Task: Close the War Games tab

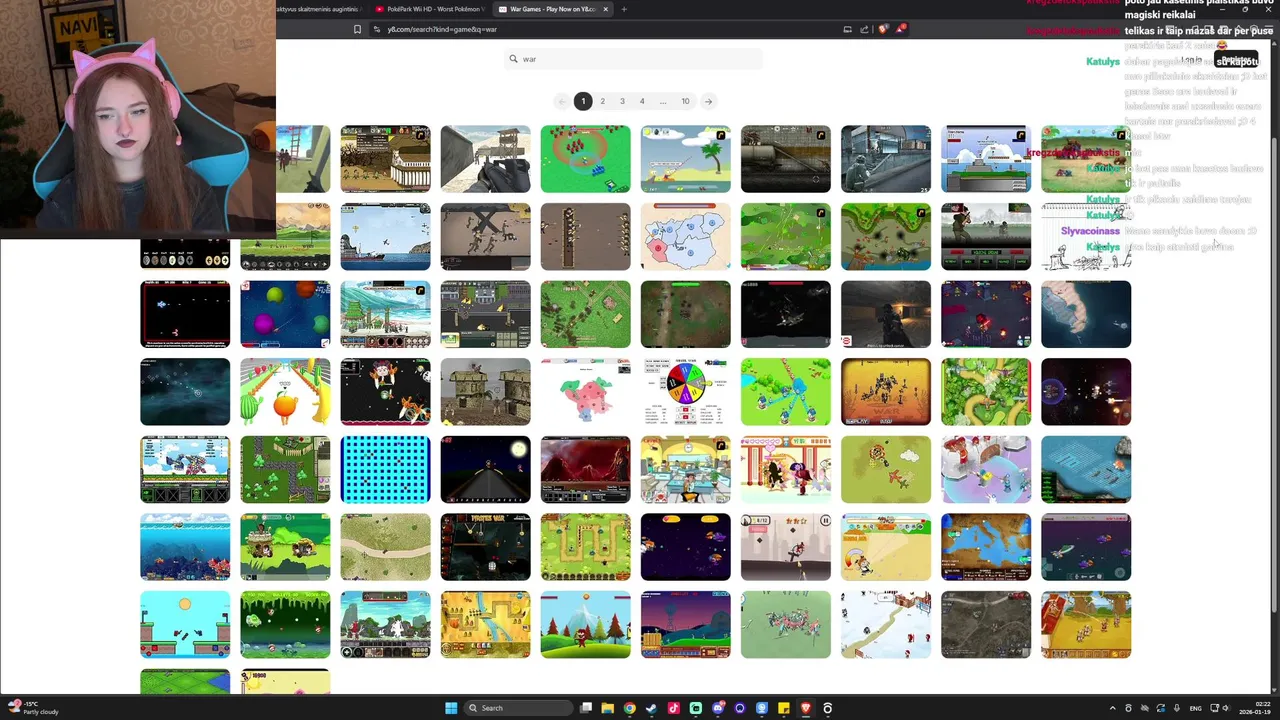Action: pos(605,9)
